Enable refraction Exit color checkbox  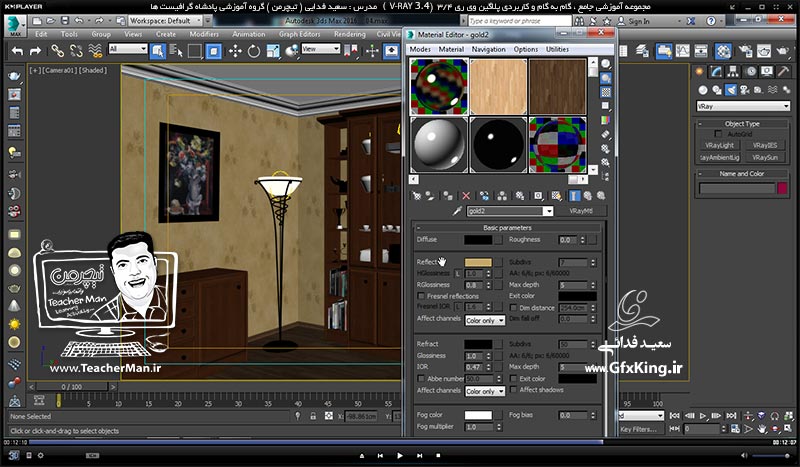[x=513, y=379]
